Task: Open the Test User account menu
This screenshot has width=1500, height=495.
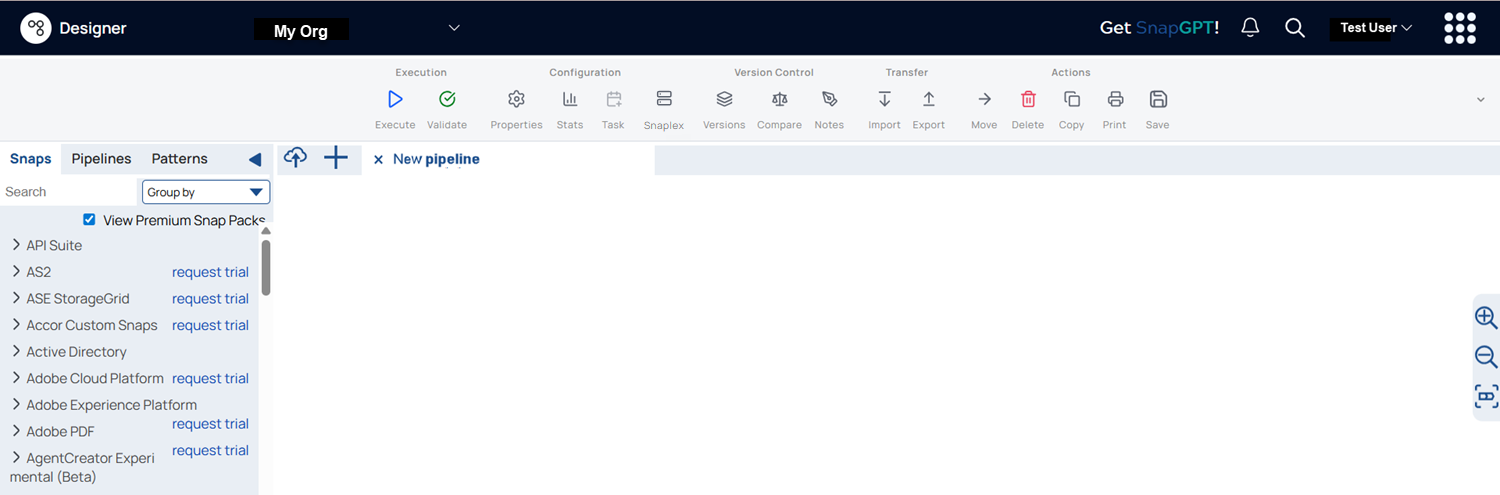Action: pyautogui.click(x=1376, y=28)
